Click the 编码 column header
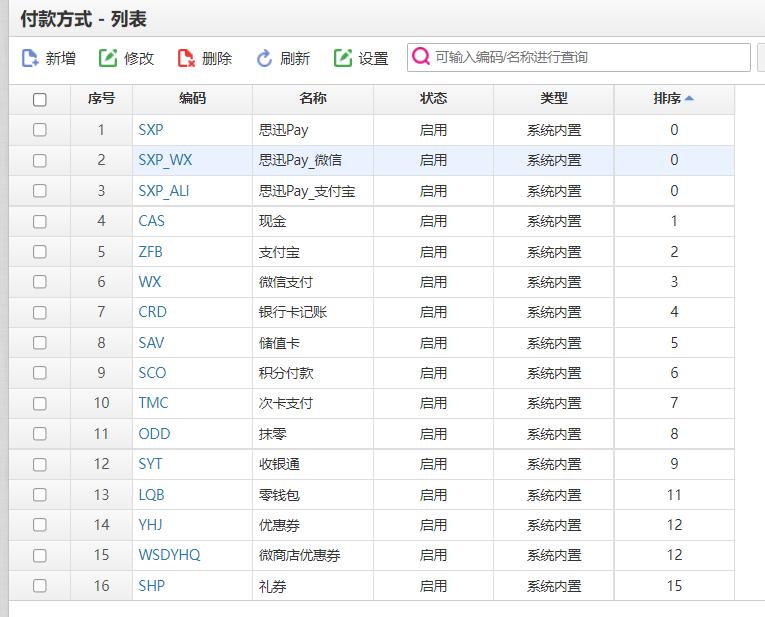765x617 pixels. pyautogui.click(x=192, y=98)
